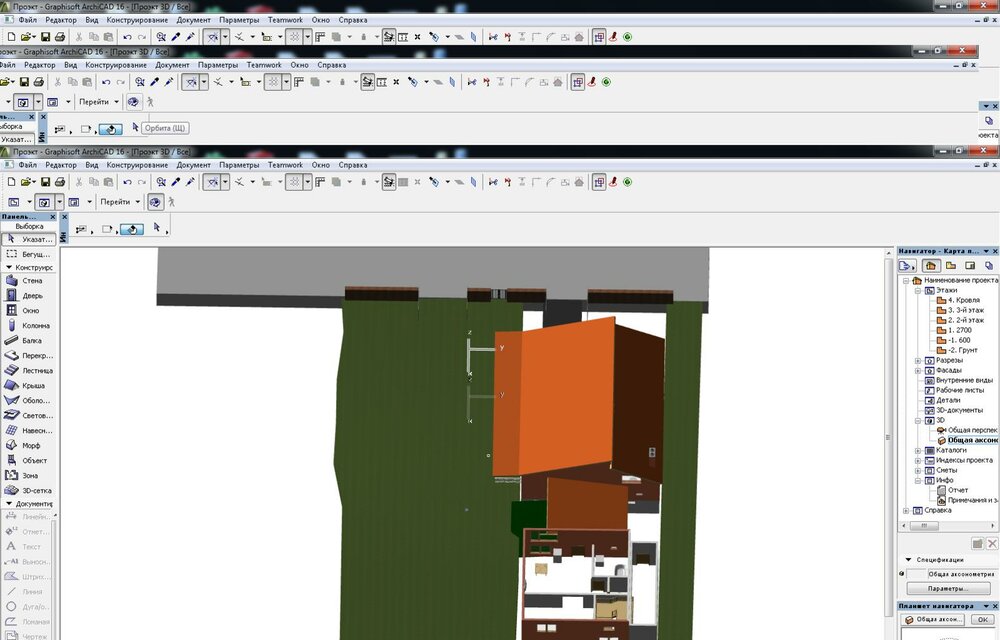Open new document icon in the topmost window toolbar
This screenshot has width=1000, height=640.
pyautogui.click(x=11, y=37)
